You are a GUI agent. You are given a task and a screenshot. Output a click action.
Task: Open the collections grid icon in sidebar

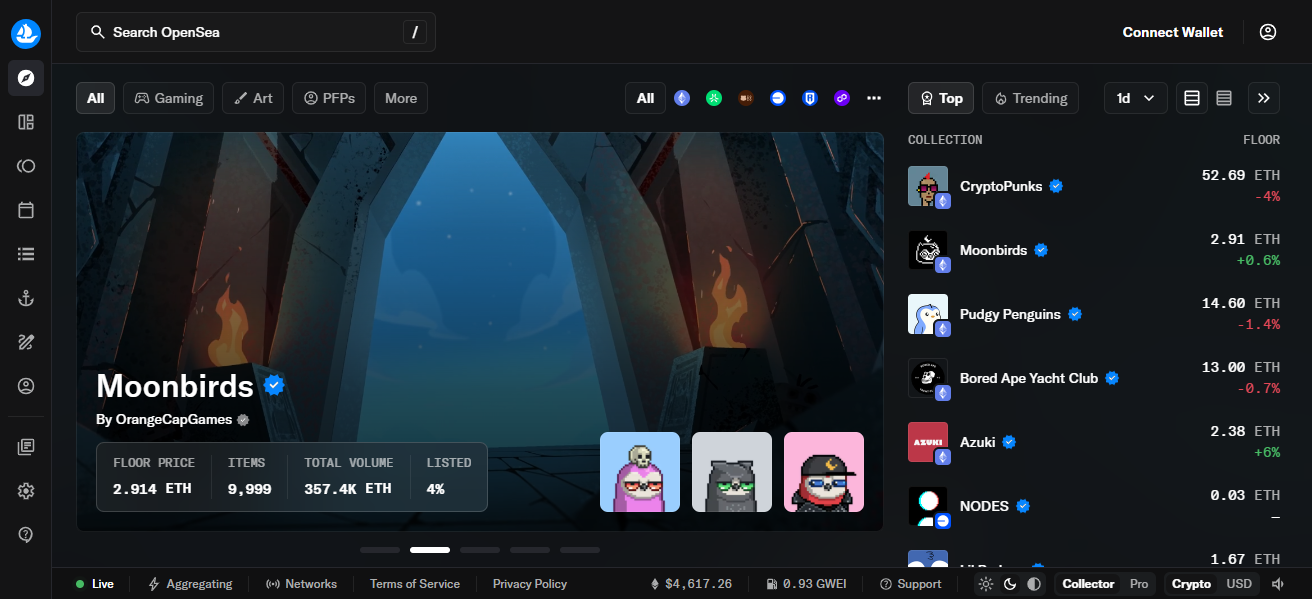[x=26, y=122]
